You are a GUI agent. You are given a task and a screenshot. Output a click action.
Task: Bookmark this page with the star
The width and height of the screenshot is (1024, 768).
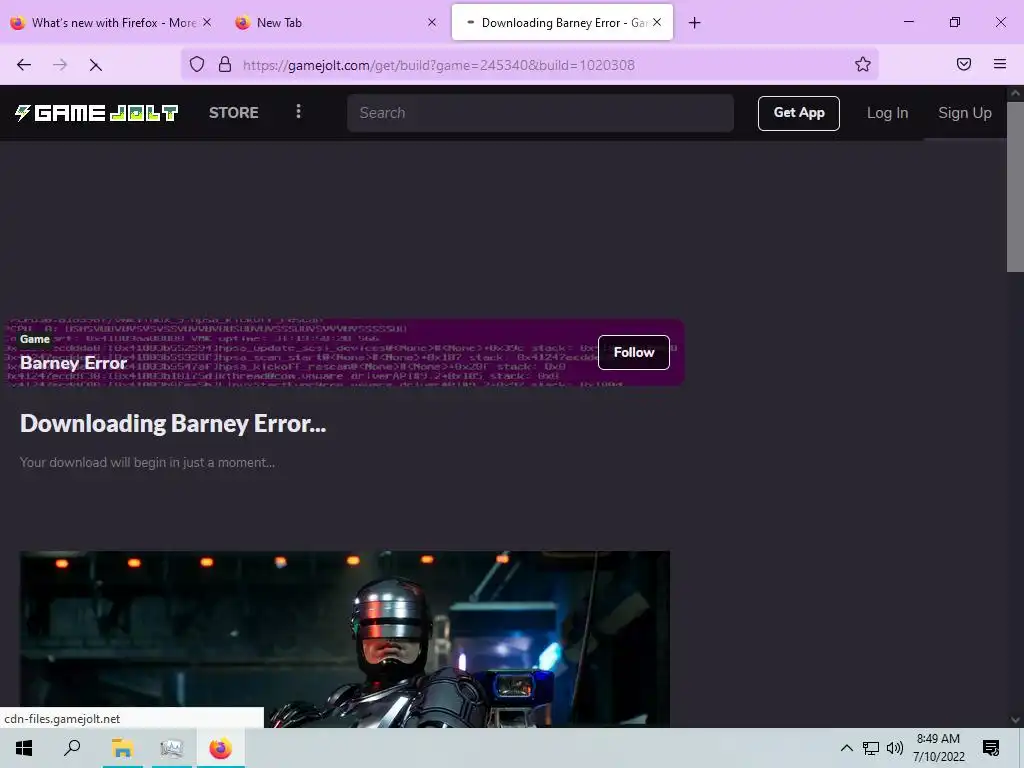click(x=863, y=64)
